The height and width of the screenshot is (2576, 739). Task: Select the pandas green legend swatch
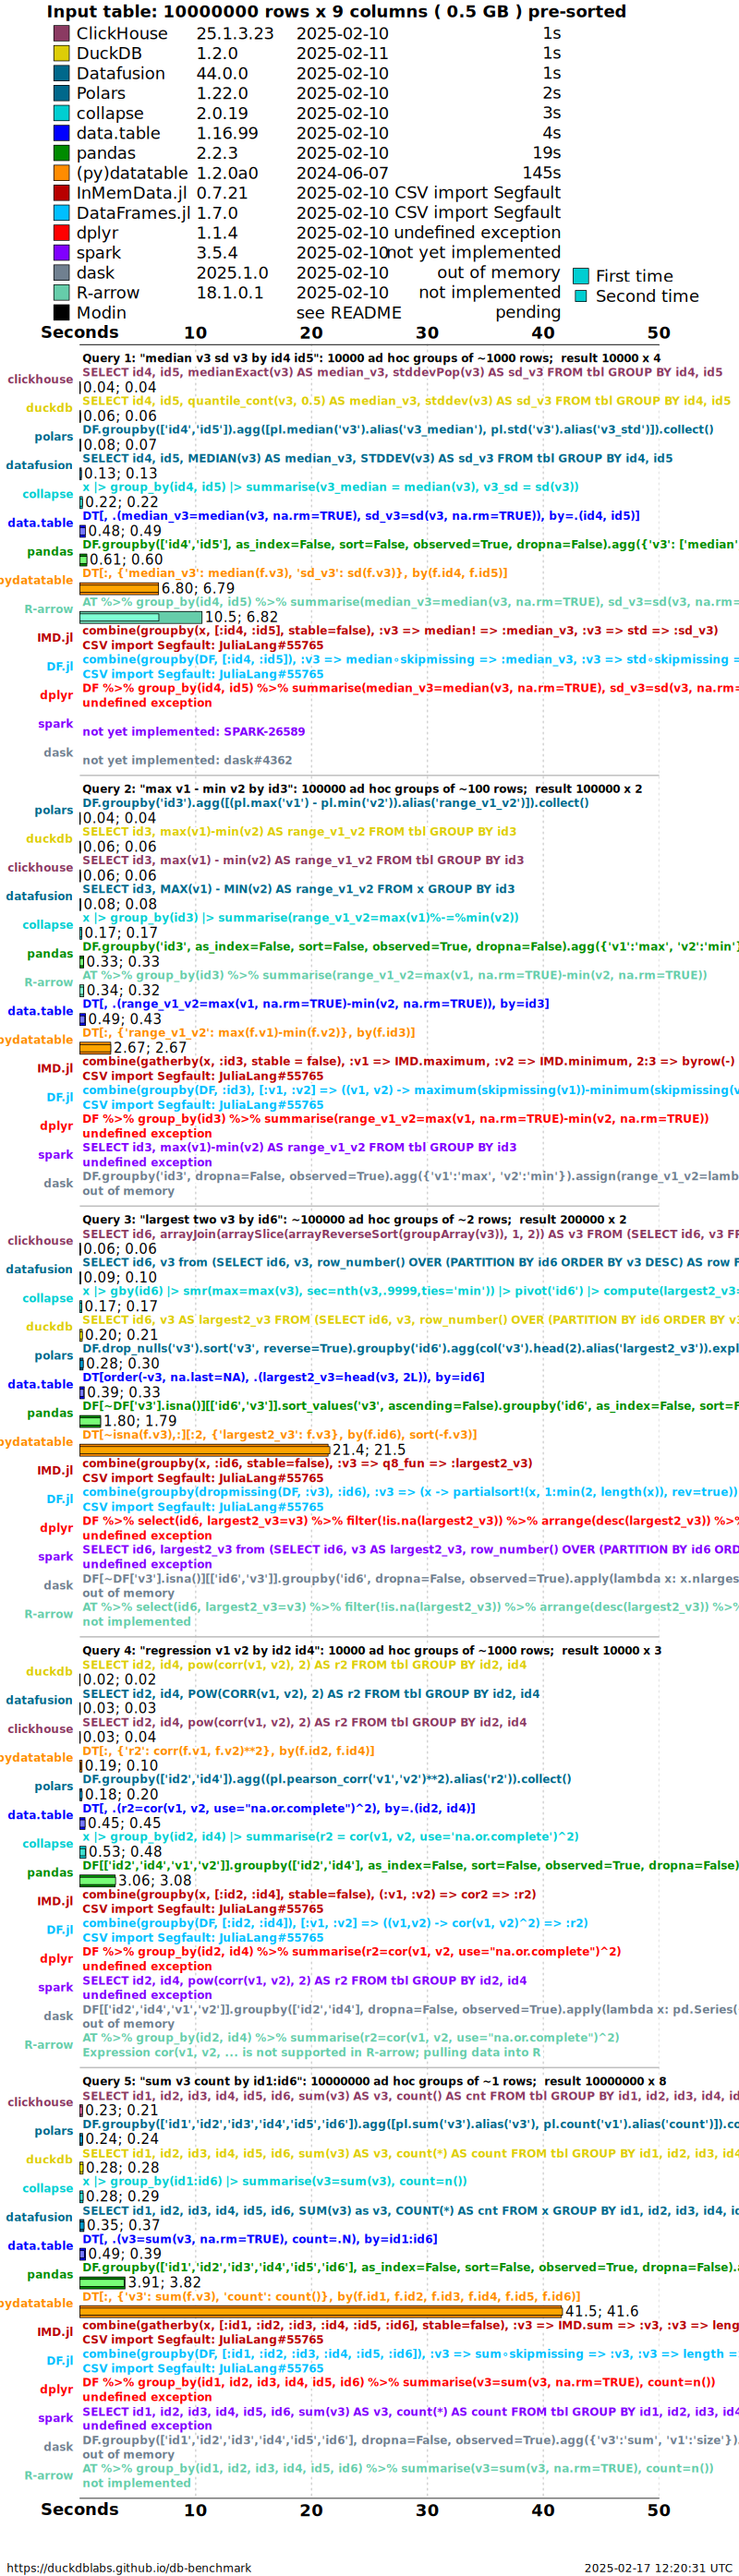(x=61, y=153)
